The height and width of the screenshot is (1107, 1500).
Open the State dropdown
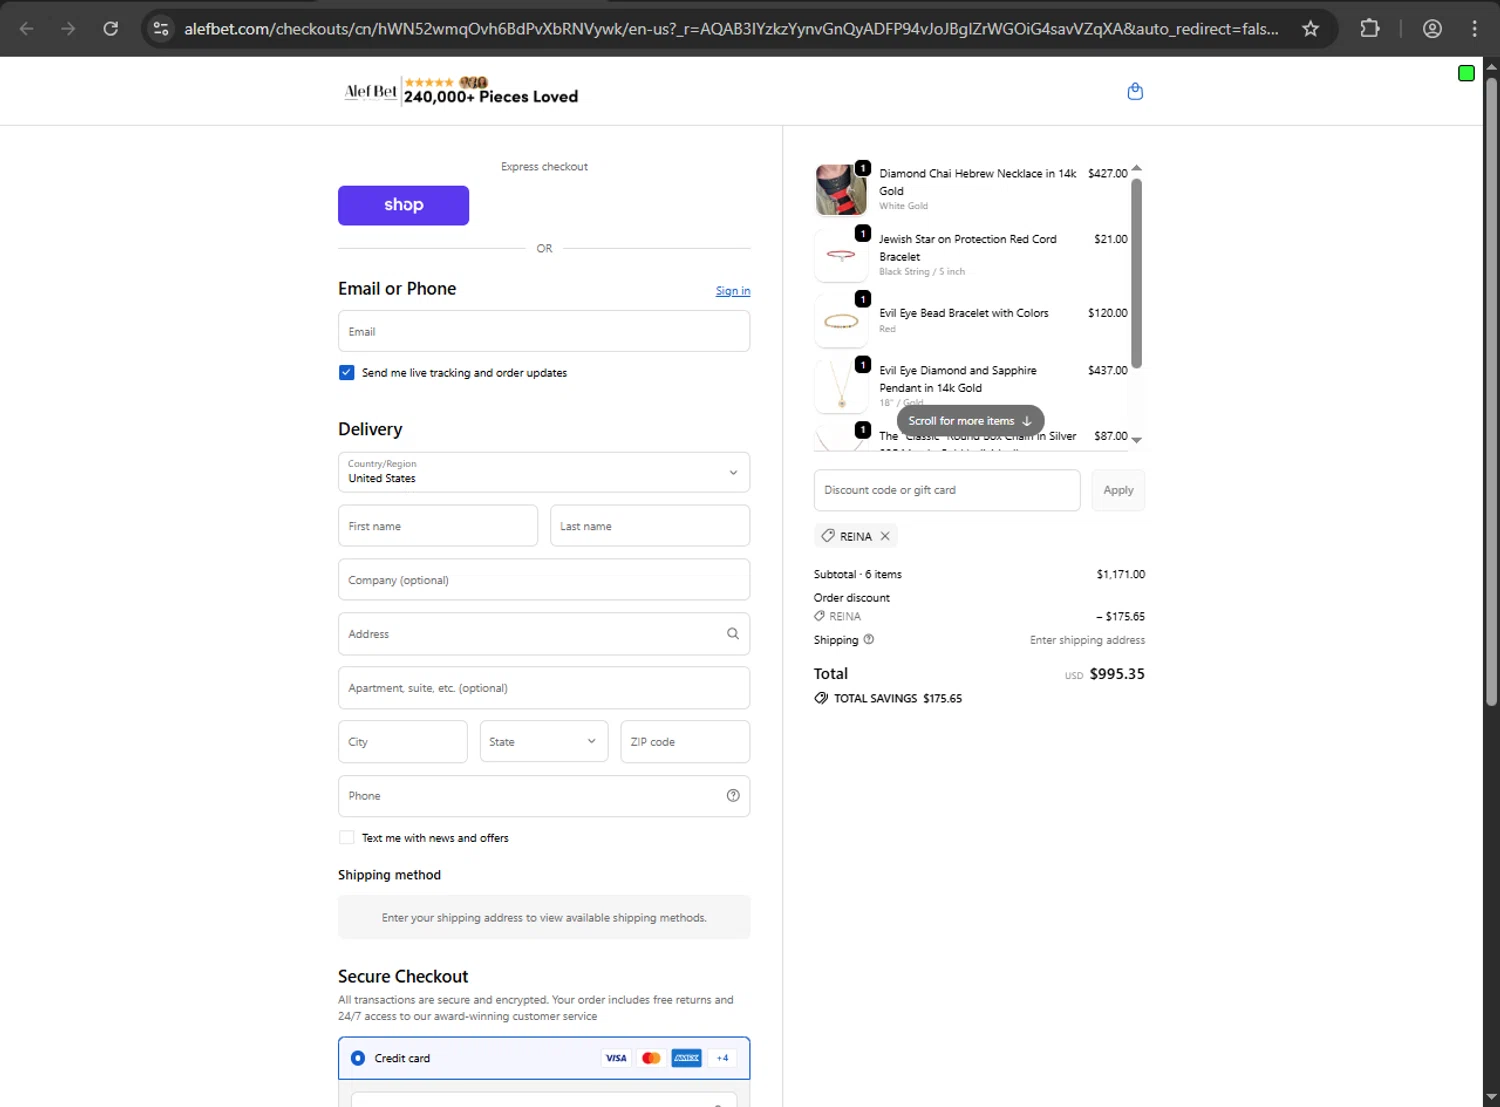click(544, 741)
